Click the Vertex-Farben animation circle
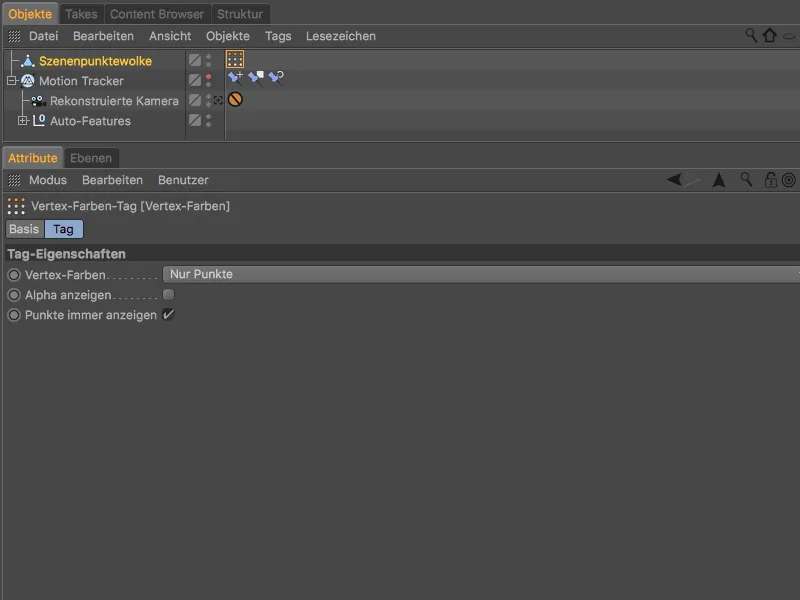Viewport: 800px width, 600px height. (14, 275)
